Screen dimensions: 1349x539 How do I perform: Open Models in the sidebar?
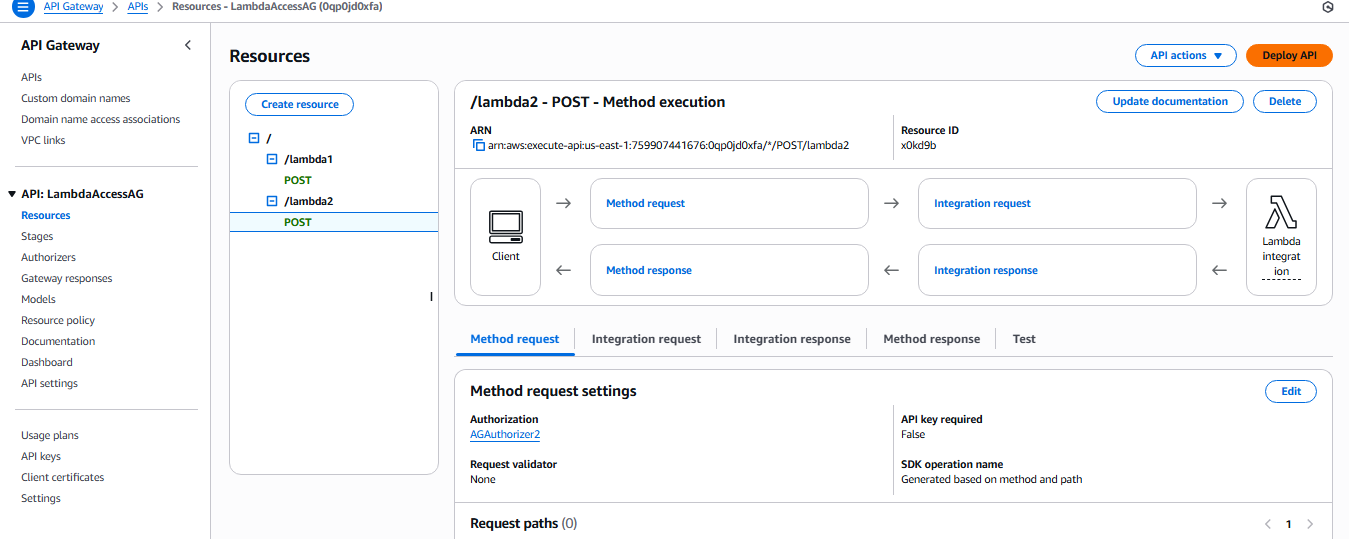coord(38,299)
